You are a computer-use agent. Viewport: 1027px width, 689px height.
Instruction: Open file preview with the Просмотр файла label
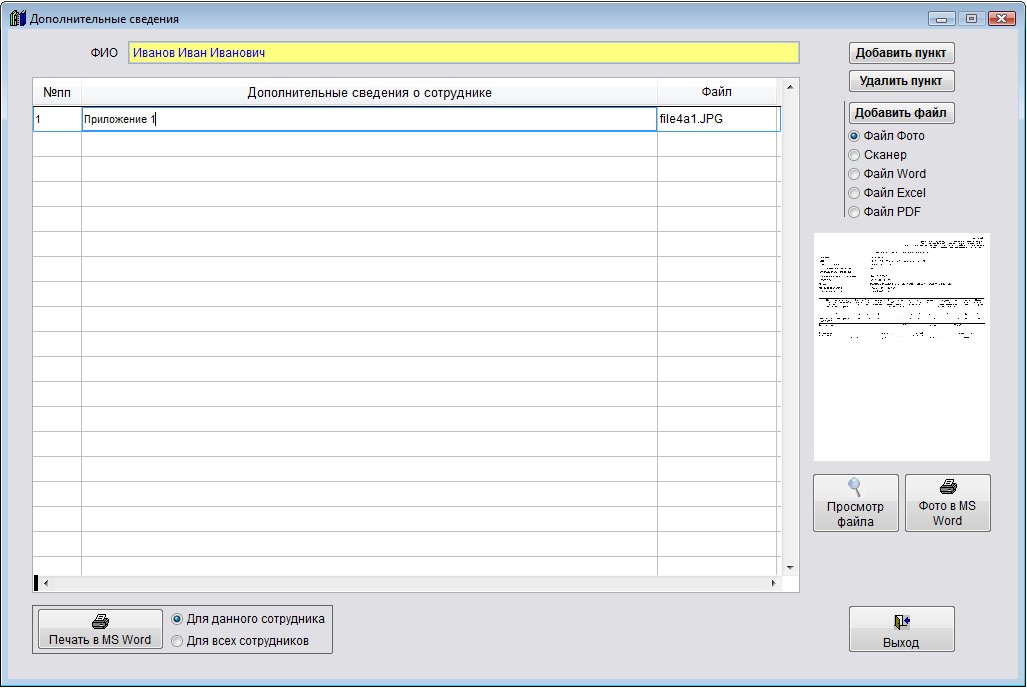[x=855, y=514]
